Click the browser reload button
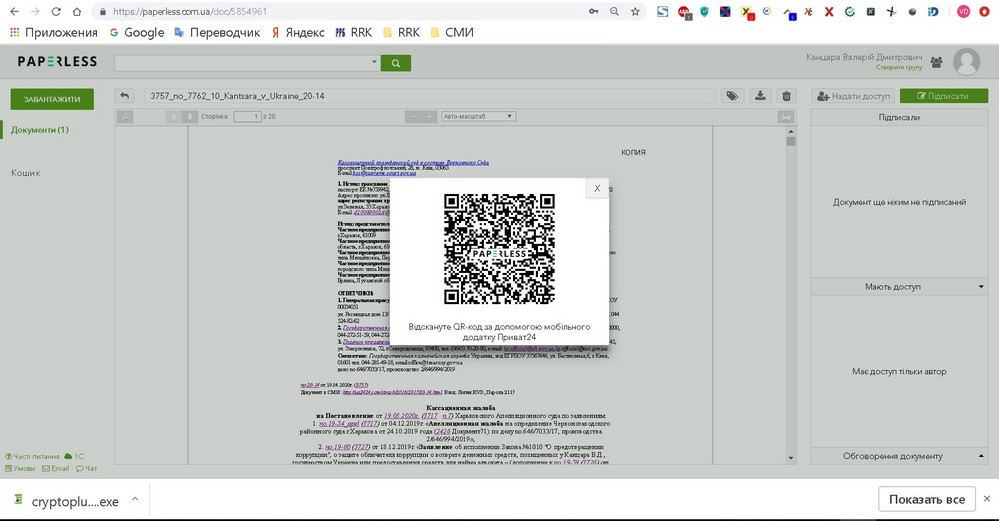999x521 pixels. [56, 11]
